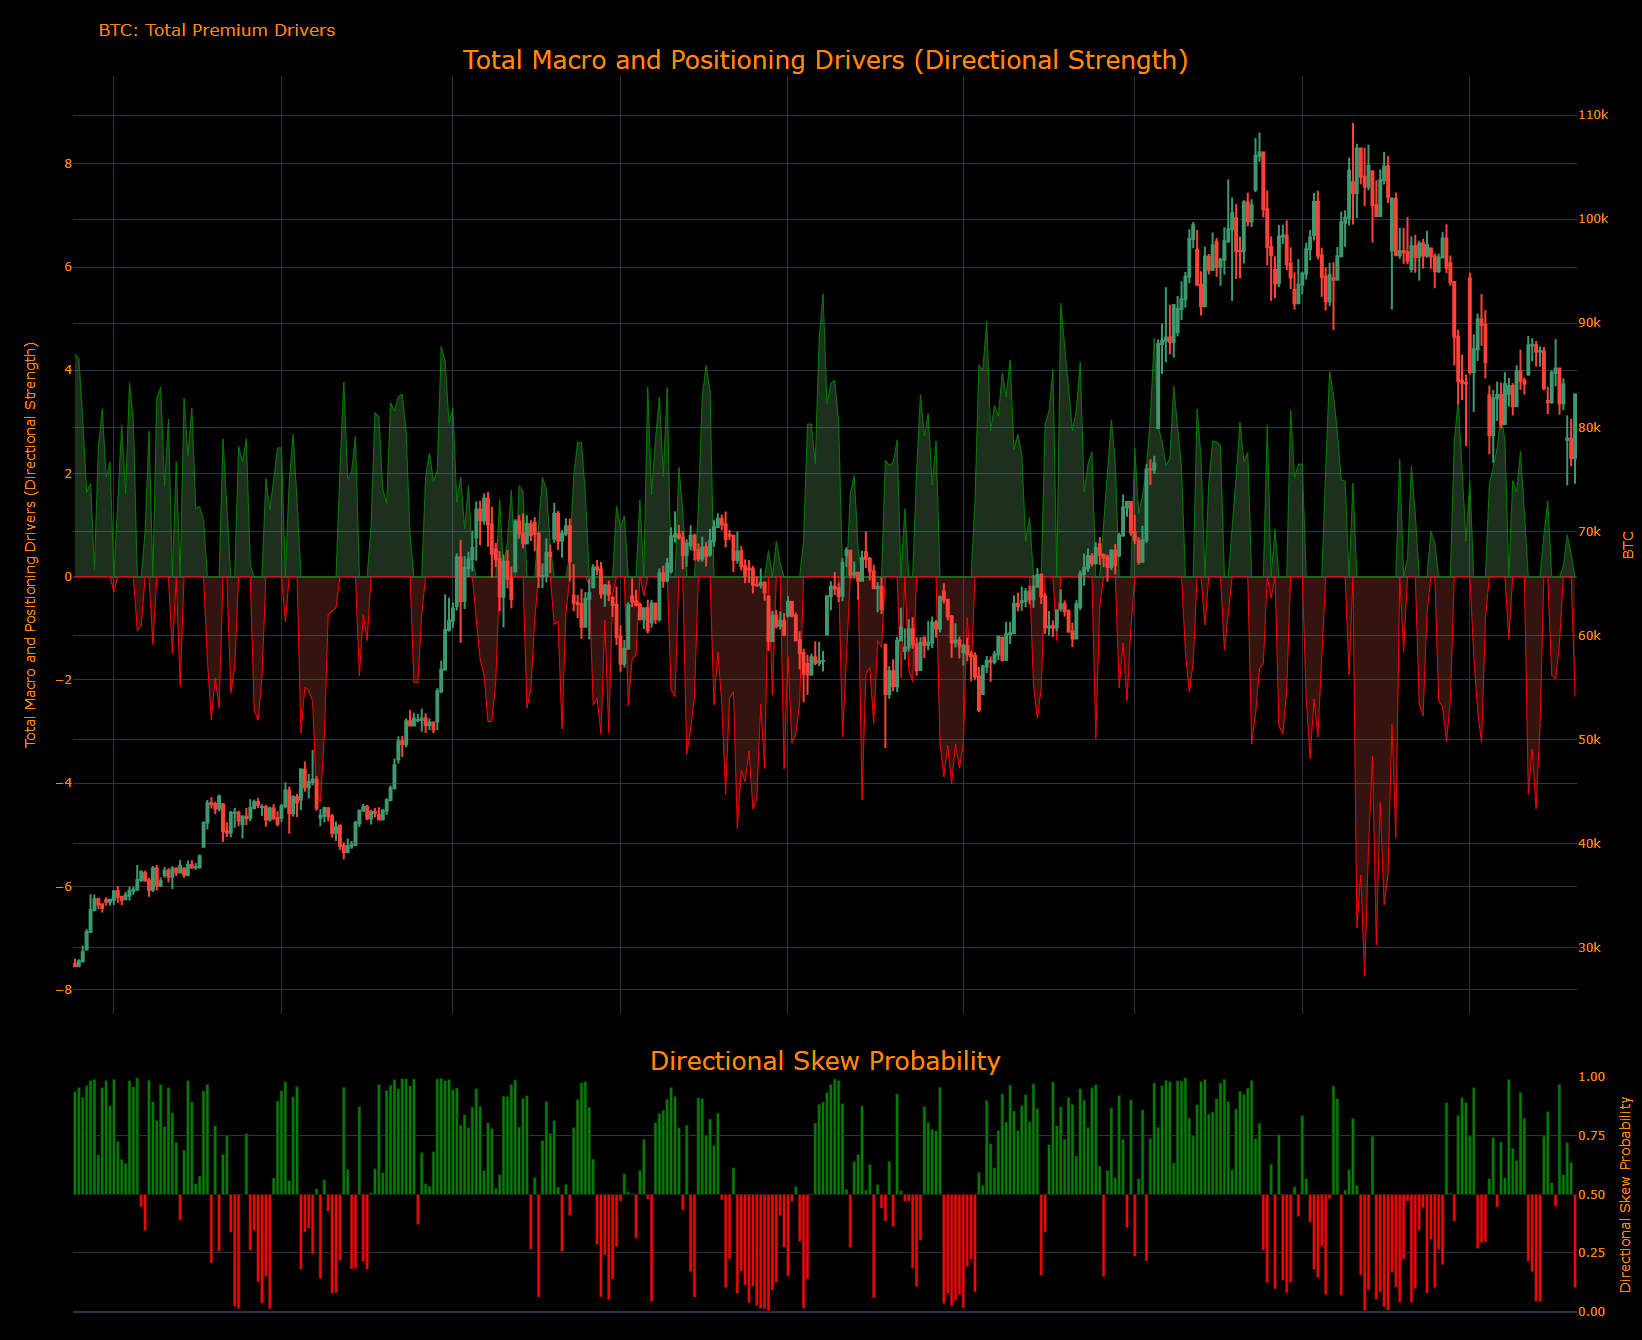Click the 'Total Macro and Positioning Drivers' chart title

pyautogui.click(x=825, y=60)
